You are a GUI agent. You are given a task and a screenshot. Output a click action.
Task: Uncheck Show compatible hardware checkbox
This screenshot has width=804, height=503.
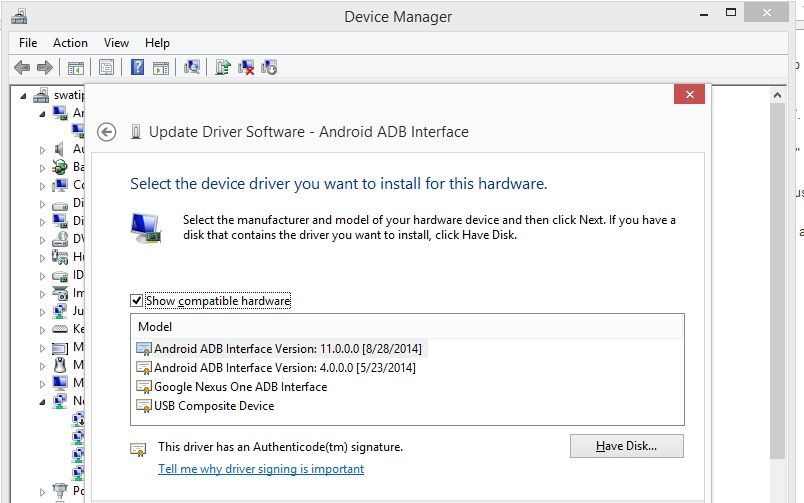coord(137,301)
